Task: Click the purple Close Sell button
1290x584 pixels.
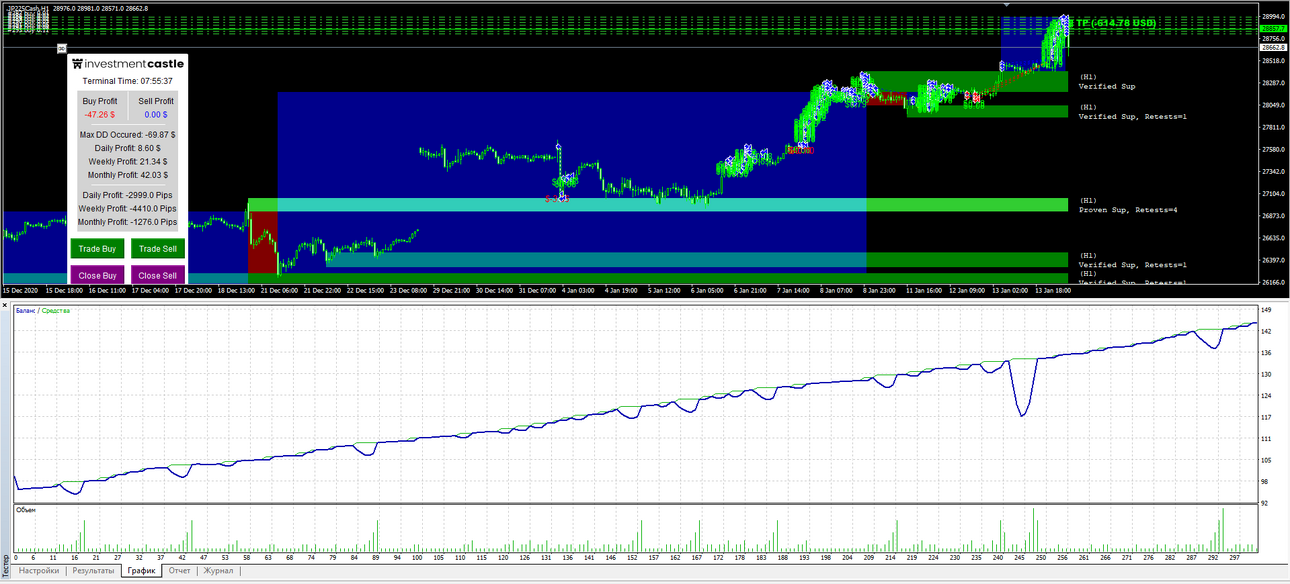Action: click(x=158, y=275)
